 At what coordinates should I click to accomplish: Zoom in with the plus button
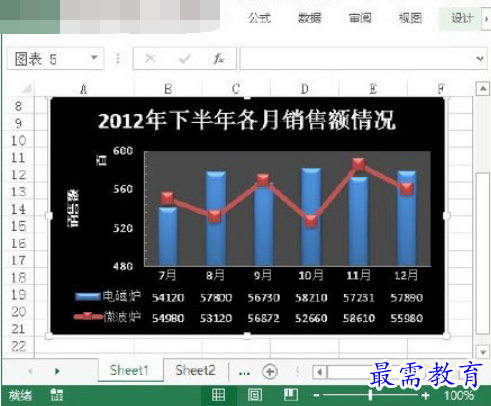coord(425,396)
